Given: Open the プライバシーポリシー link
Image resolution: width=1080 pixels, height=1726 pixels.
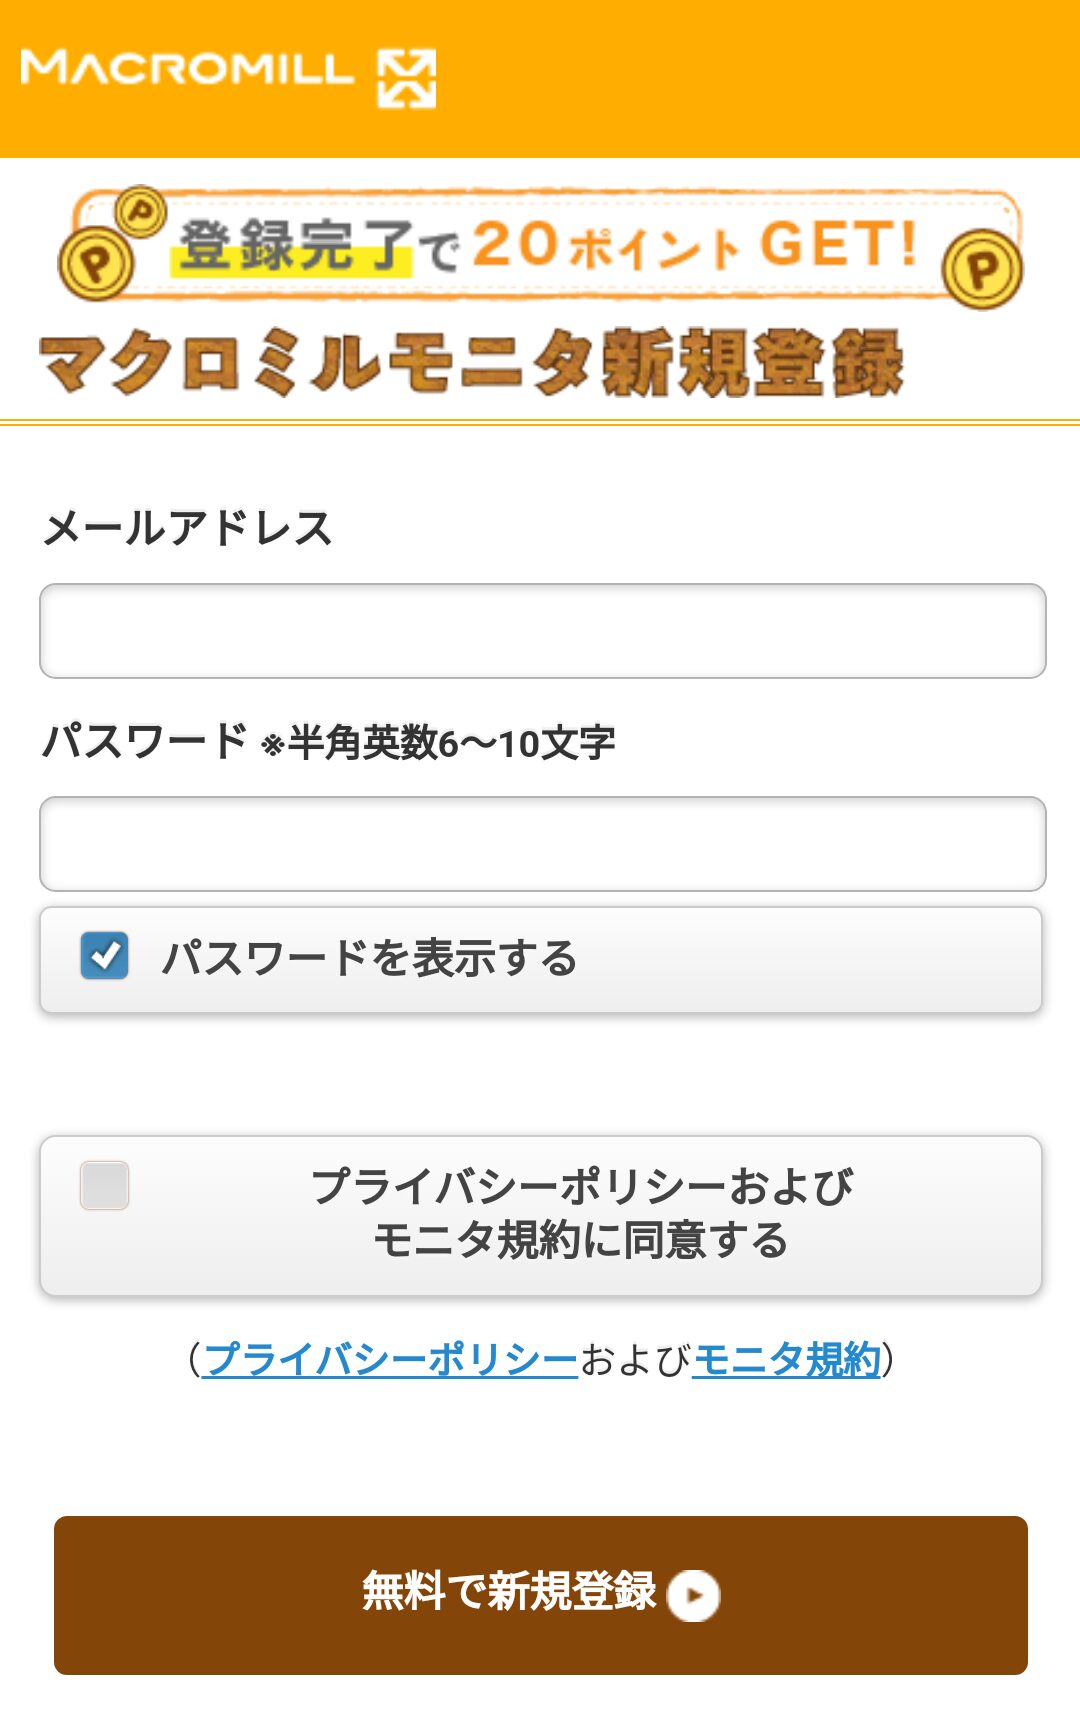Looking at the screenshot, I should coord(390,1358).
